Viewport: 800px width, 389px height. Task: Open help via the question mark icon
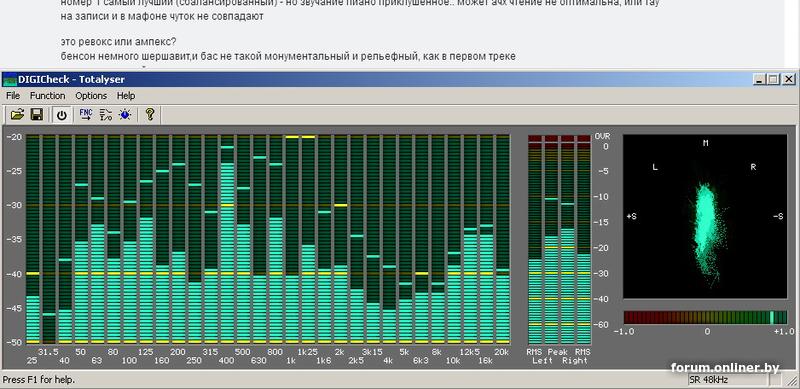149,114
